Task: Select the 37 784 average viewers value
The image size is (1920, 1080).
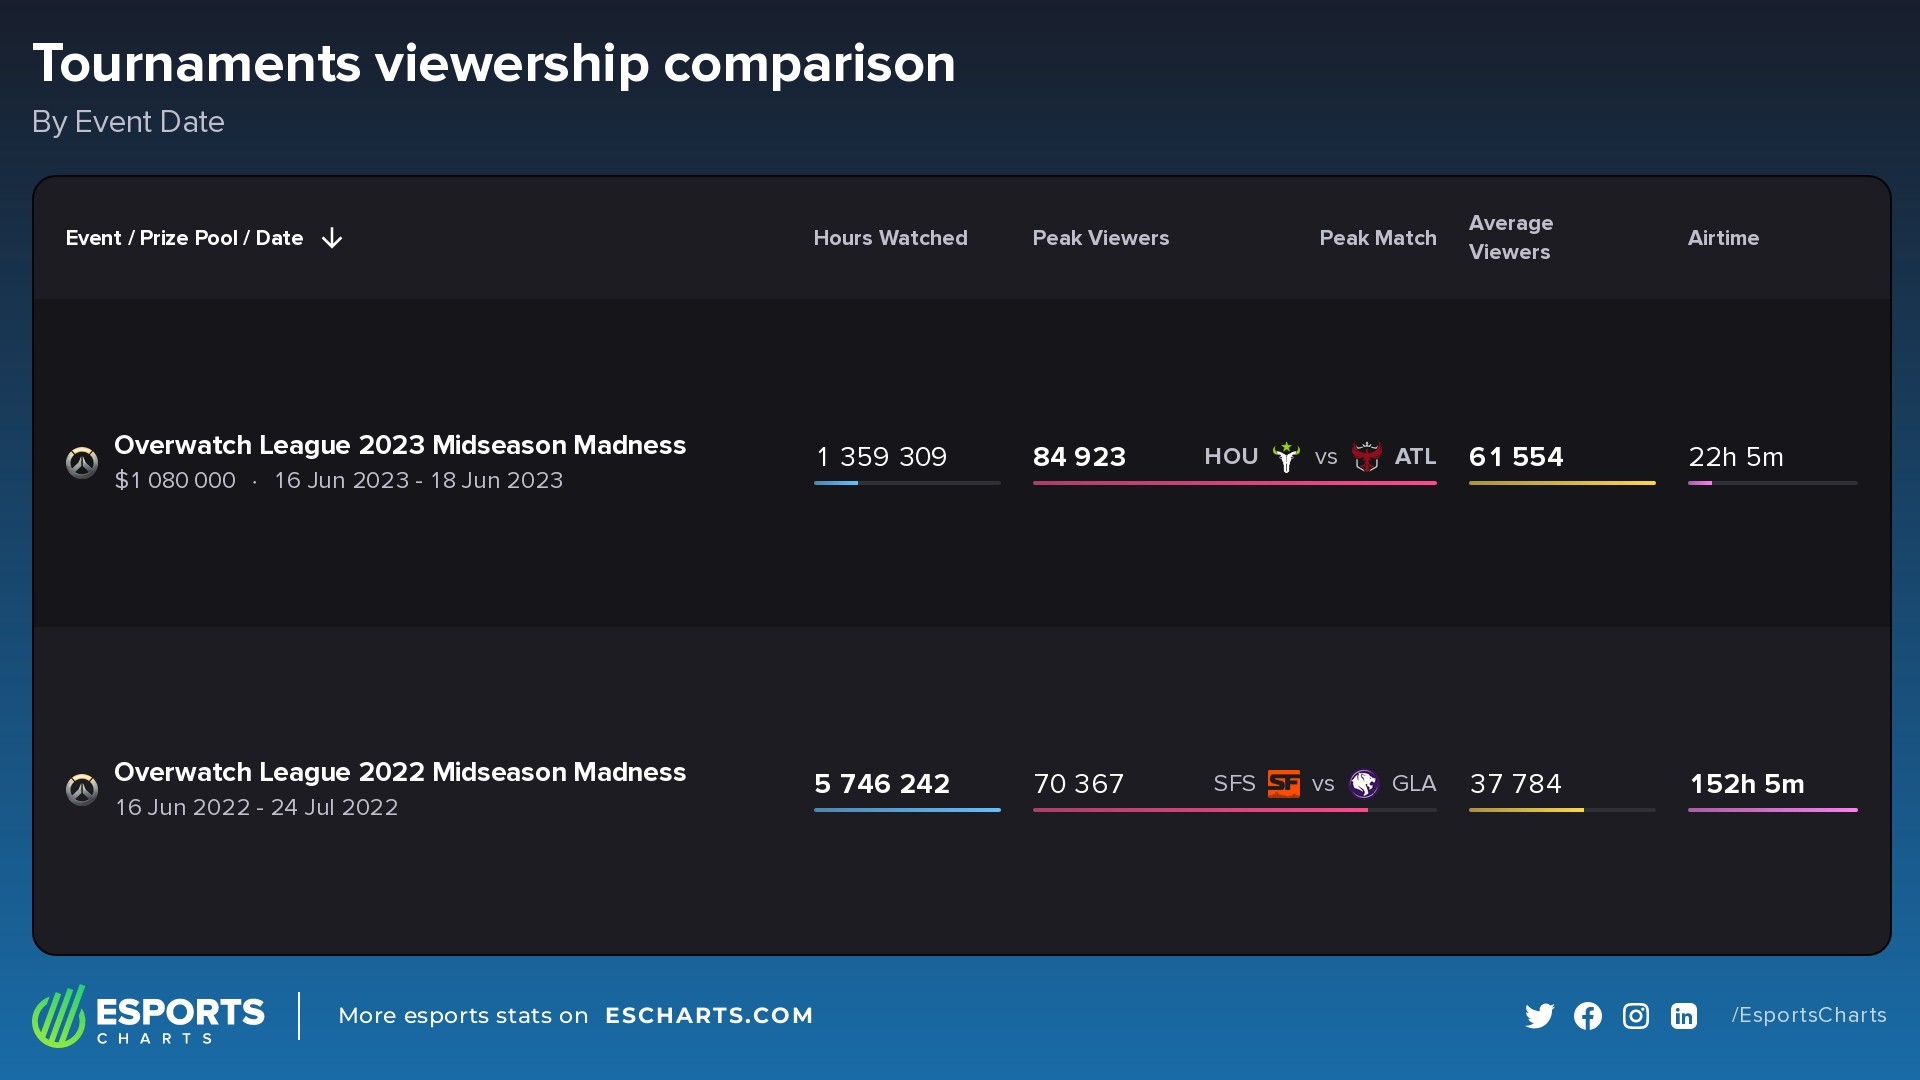Action: pos(1515,784)
